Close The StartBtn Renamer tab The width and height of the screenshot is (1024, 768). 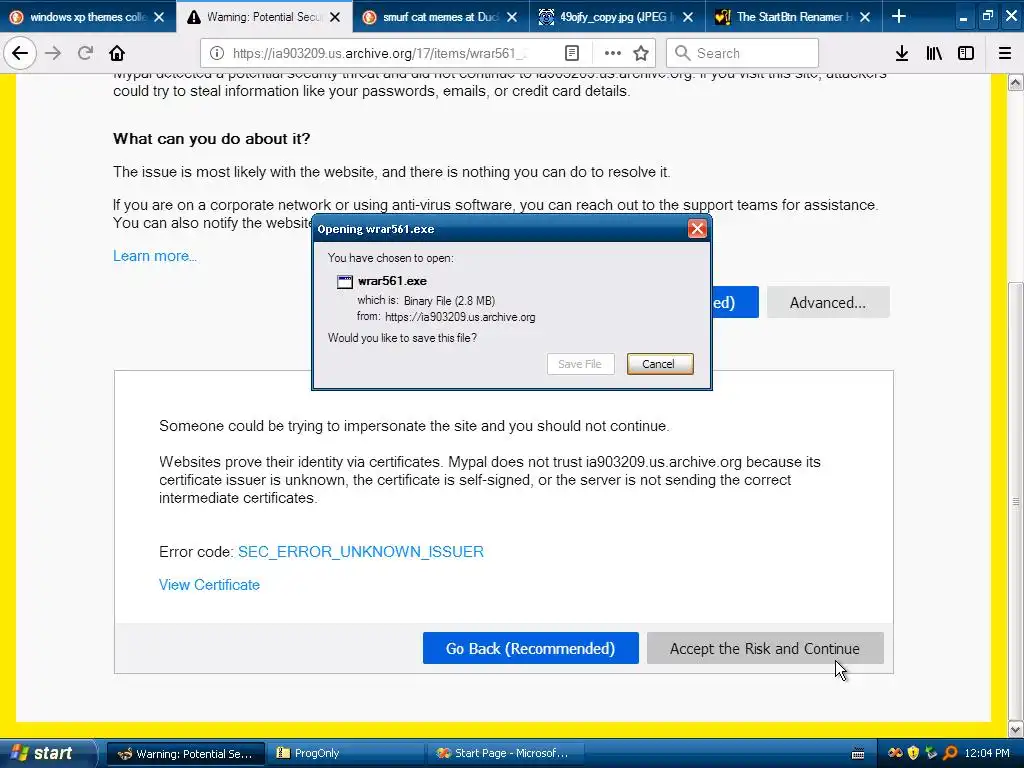coord(865,17)
